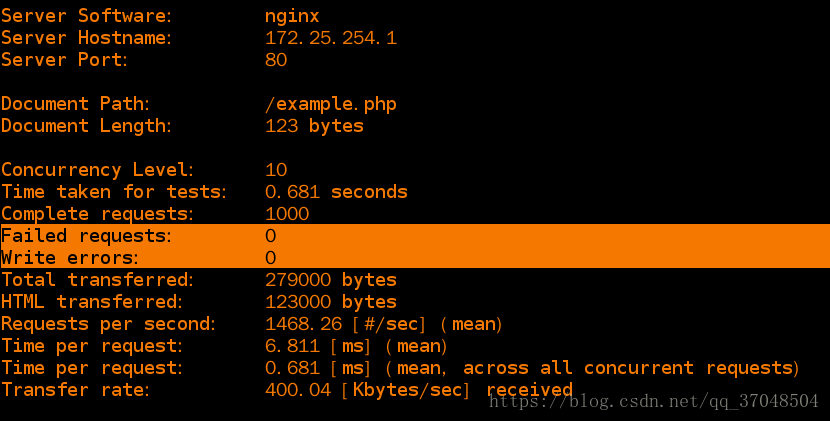Viewport: 830px width, 421px height.
Task: Select '0.681 [ms] (mean, across all concurrent requests)'
Action: tap(532, 368)
